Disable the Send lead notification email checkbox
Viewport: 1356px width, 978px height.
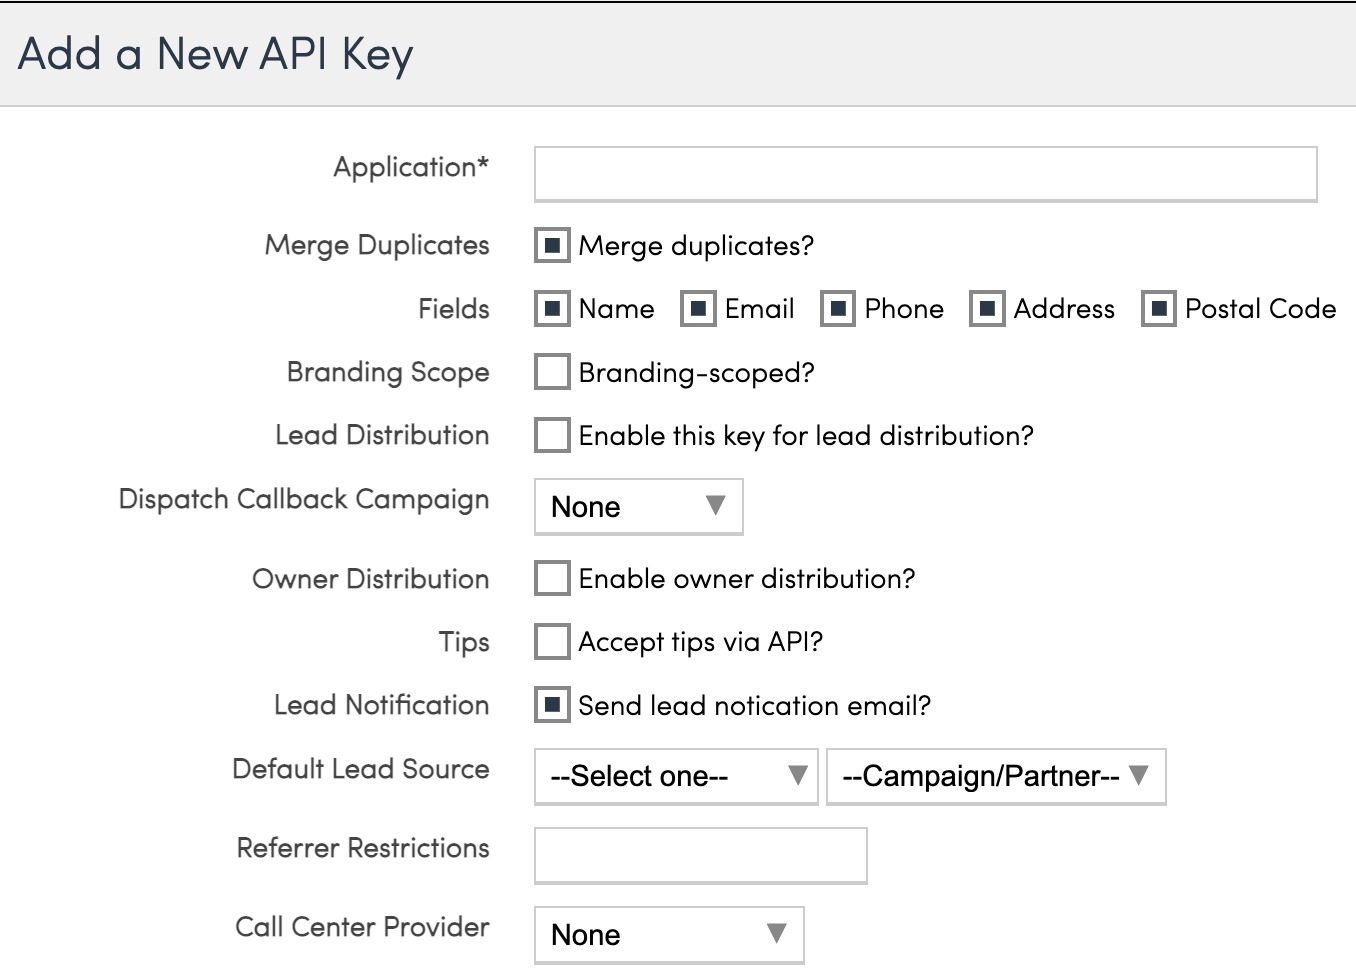click(552, 704)
